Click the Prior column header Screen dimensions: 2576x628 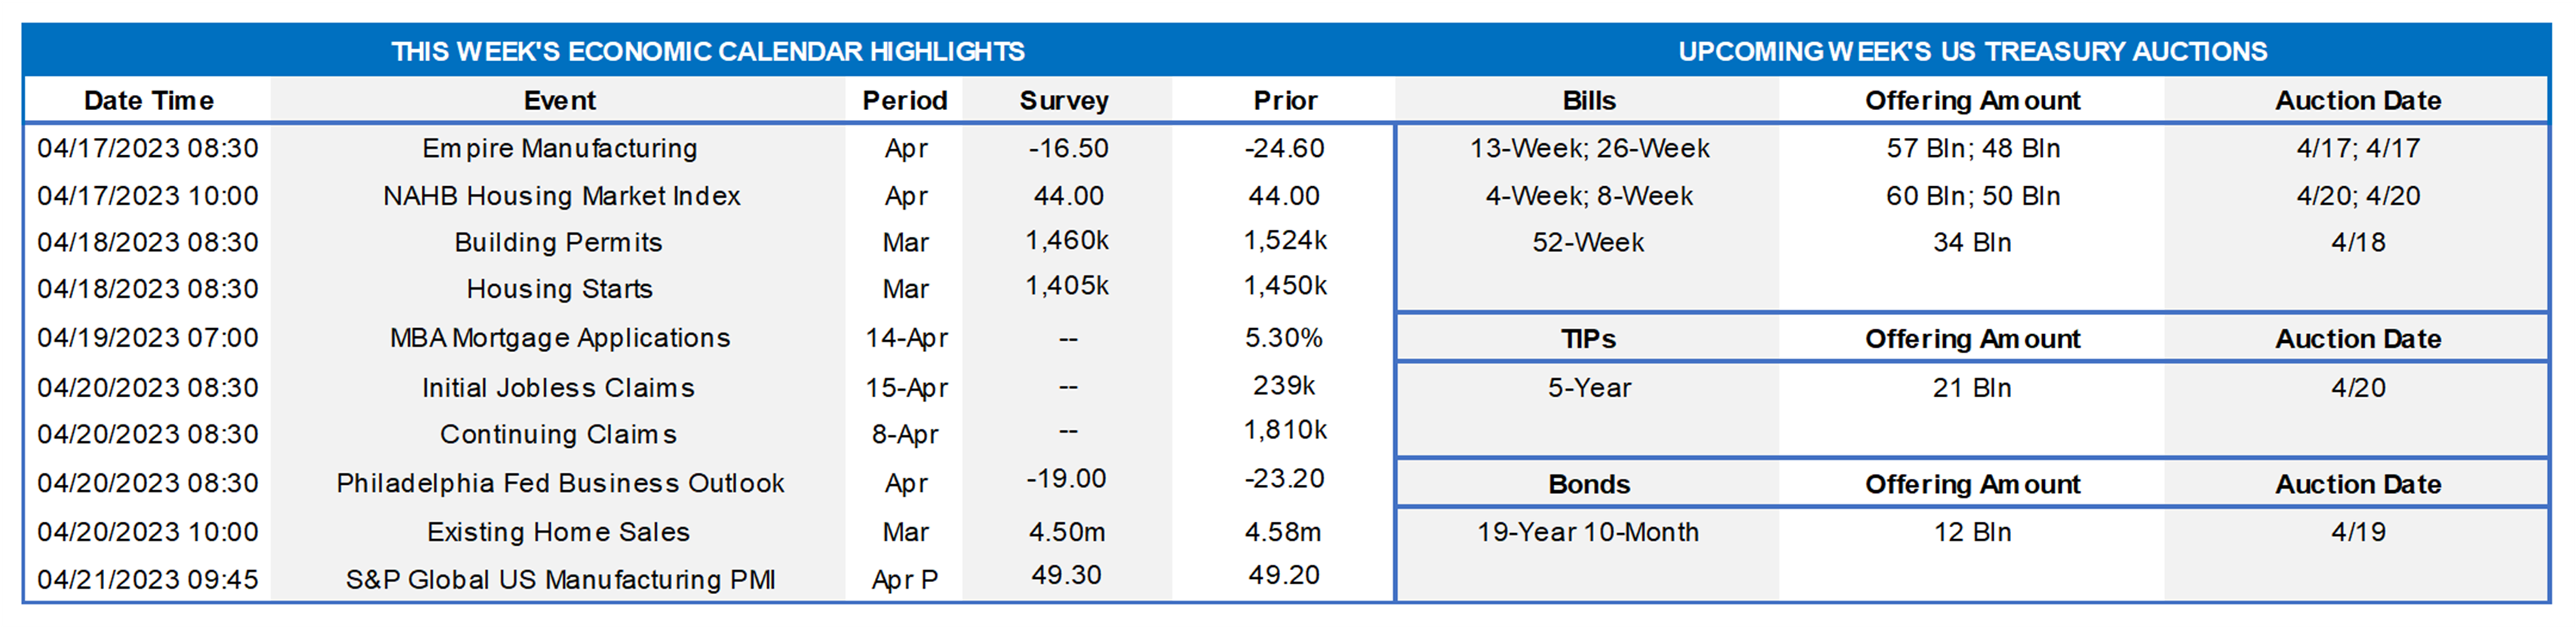point(1285,100)
